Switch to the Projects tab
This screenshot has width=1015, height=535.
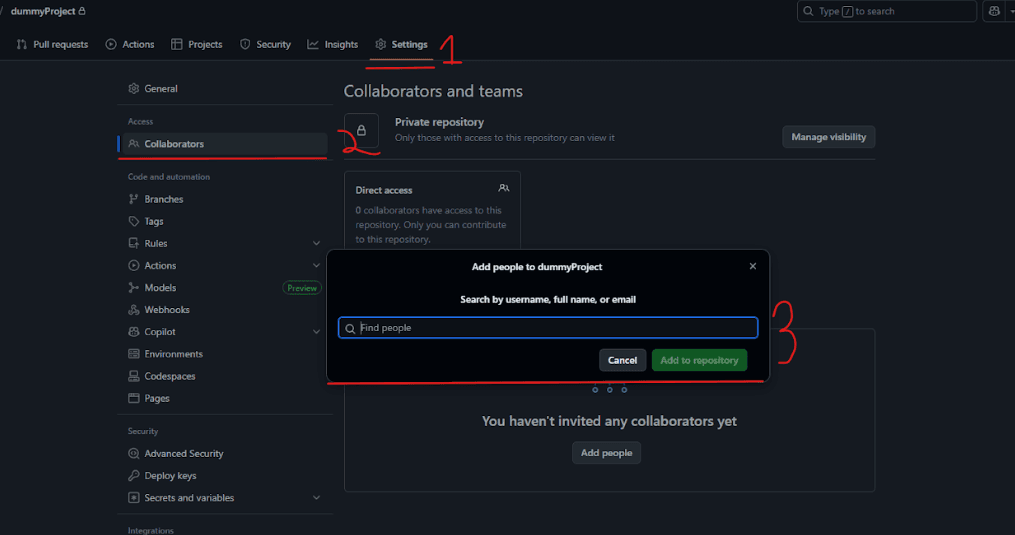click(197, 44)
